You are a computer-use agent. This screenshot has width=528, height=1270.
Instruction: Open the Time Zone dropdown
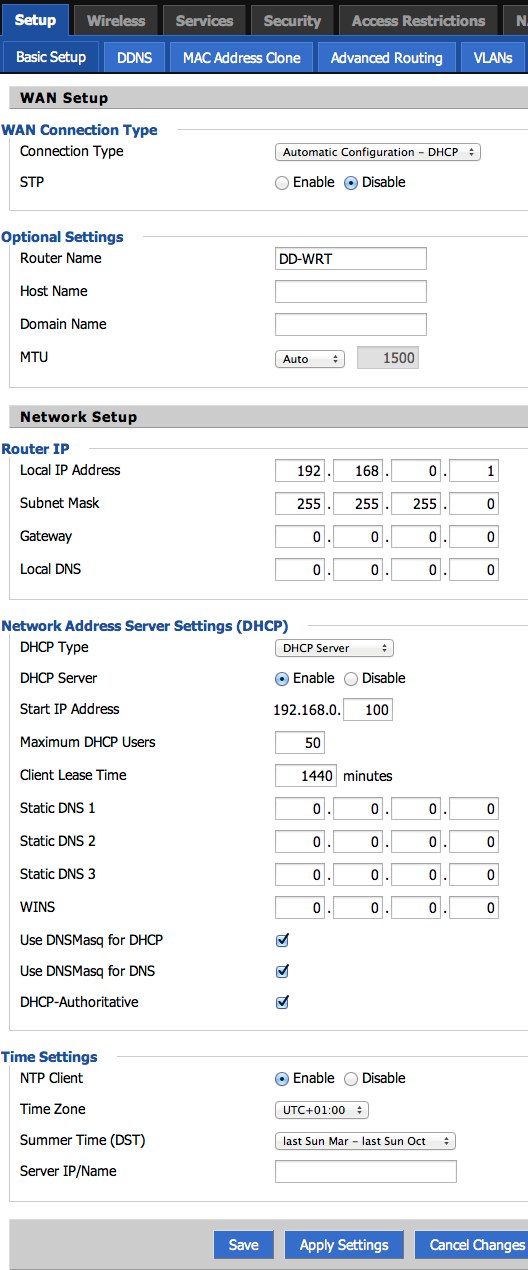(x=322, y=1110)
